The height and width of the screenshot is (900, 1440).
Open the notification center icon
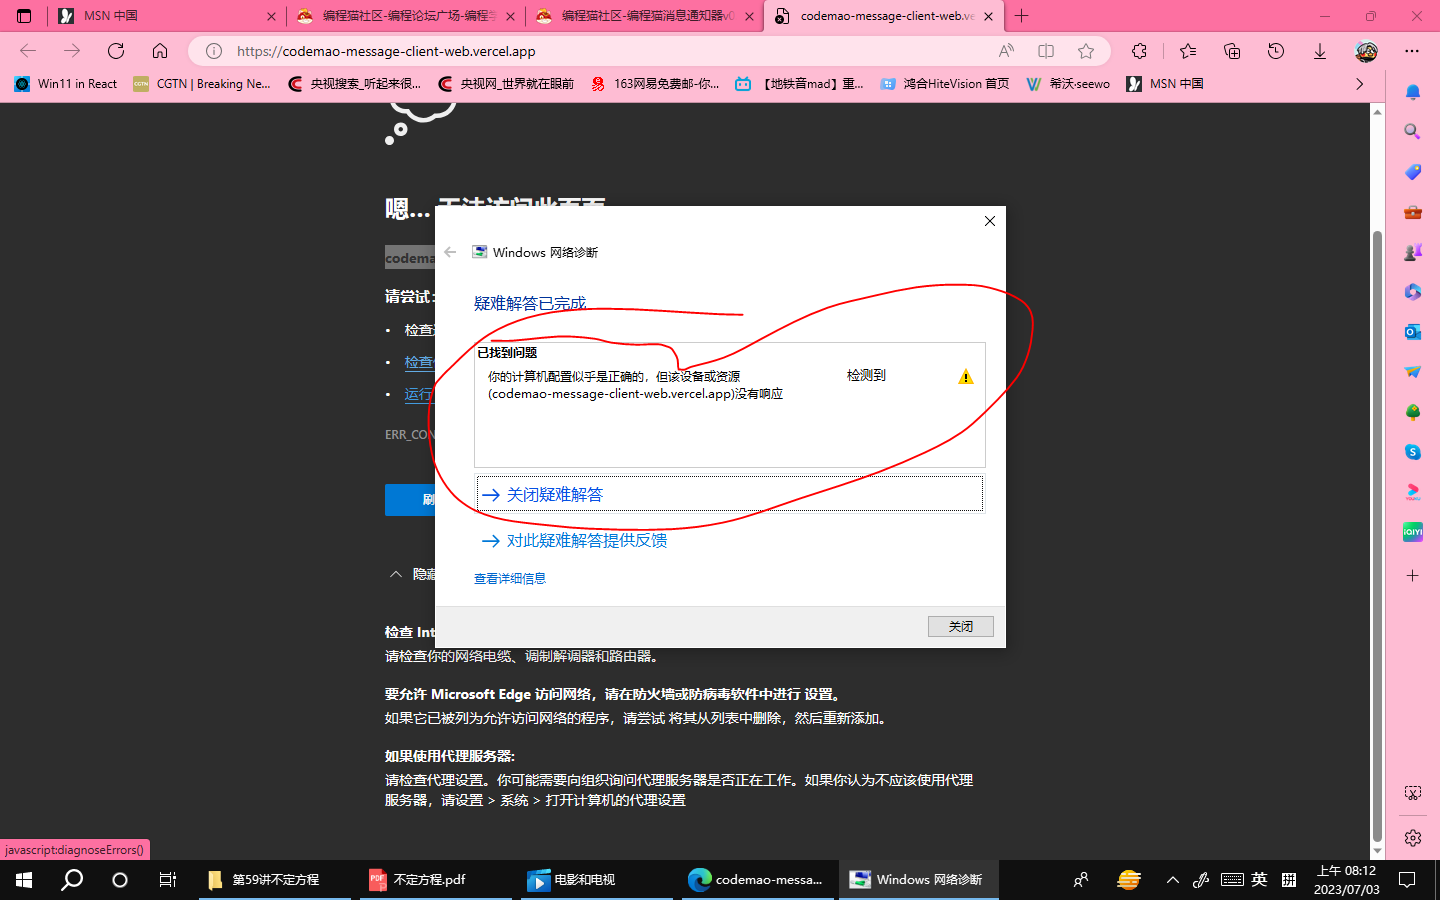click(x=1407, y=880)
